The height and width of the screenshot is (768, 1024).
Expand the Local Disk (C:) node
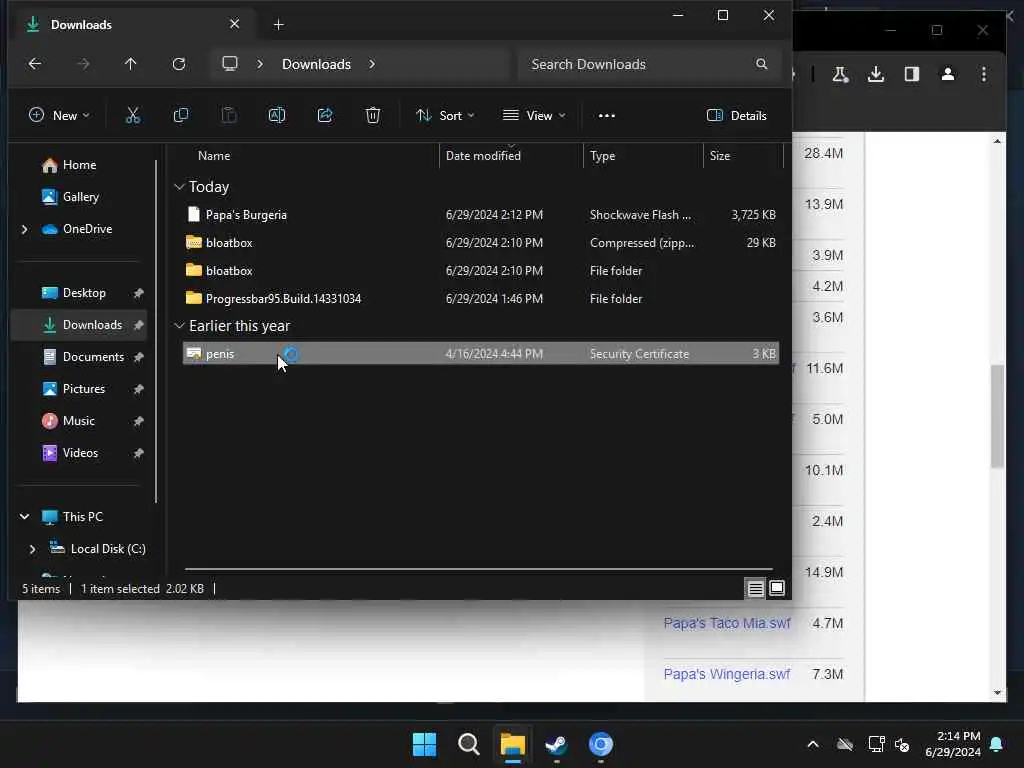point(33,549)
